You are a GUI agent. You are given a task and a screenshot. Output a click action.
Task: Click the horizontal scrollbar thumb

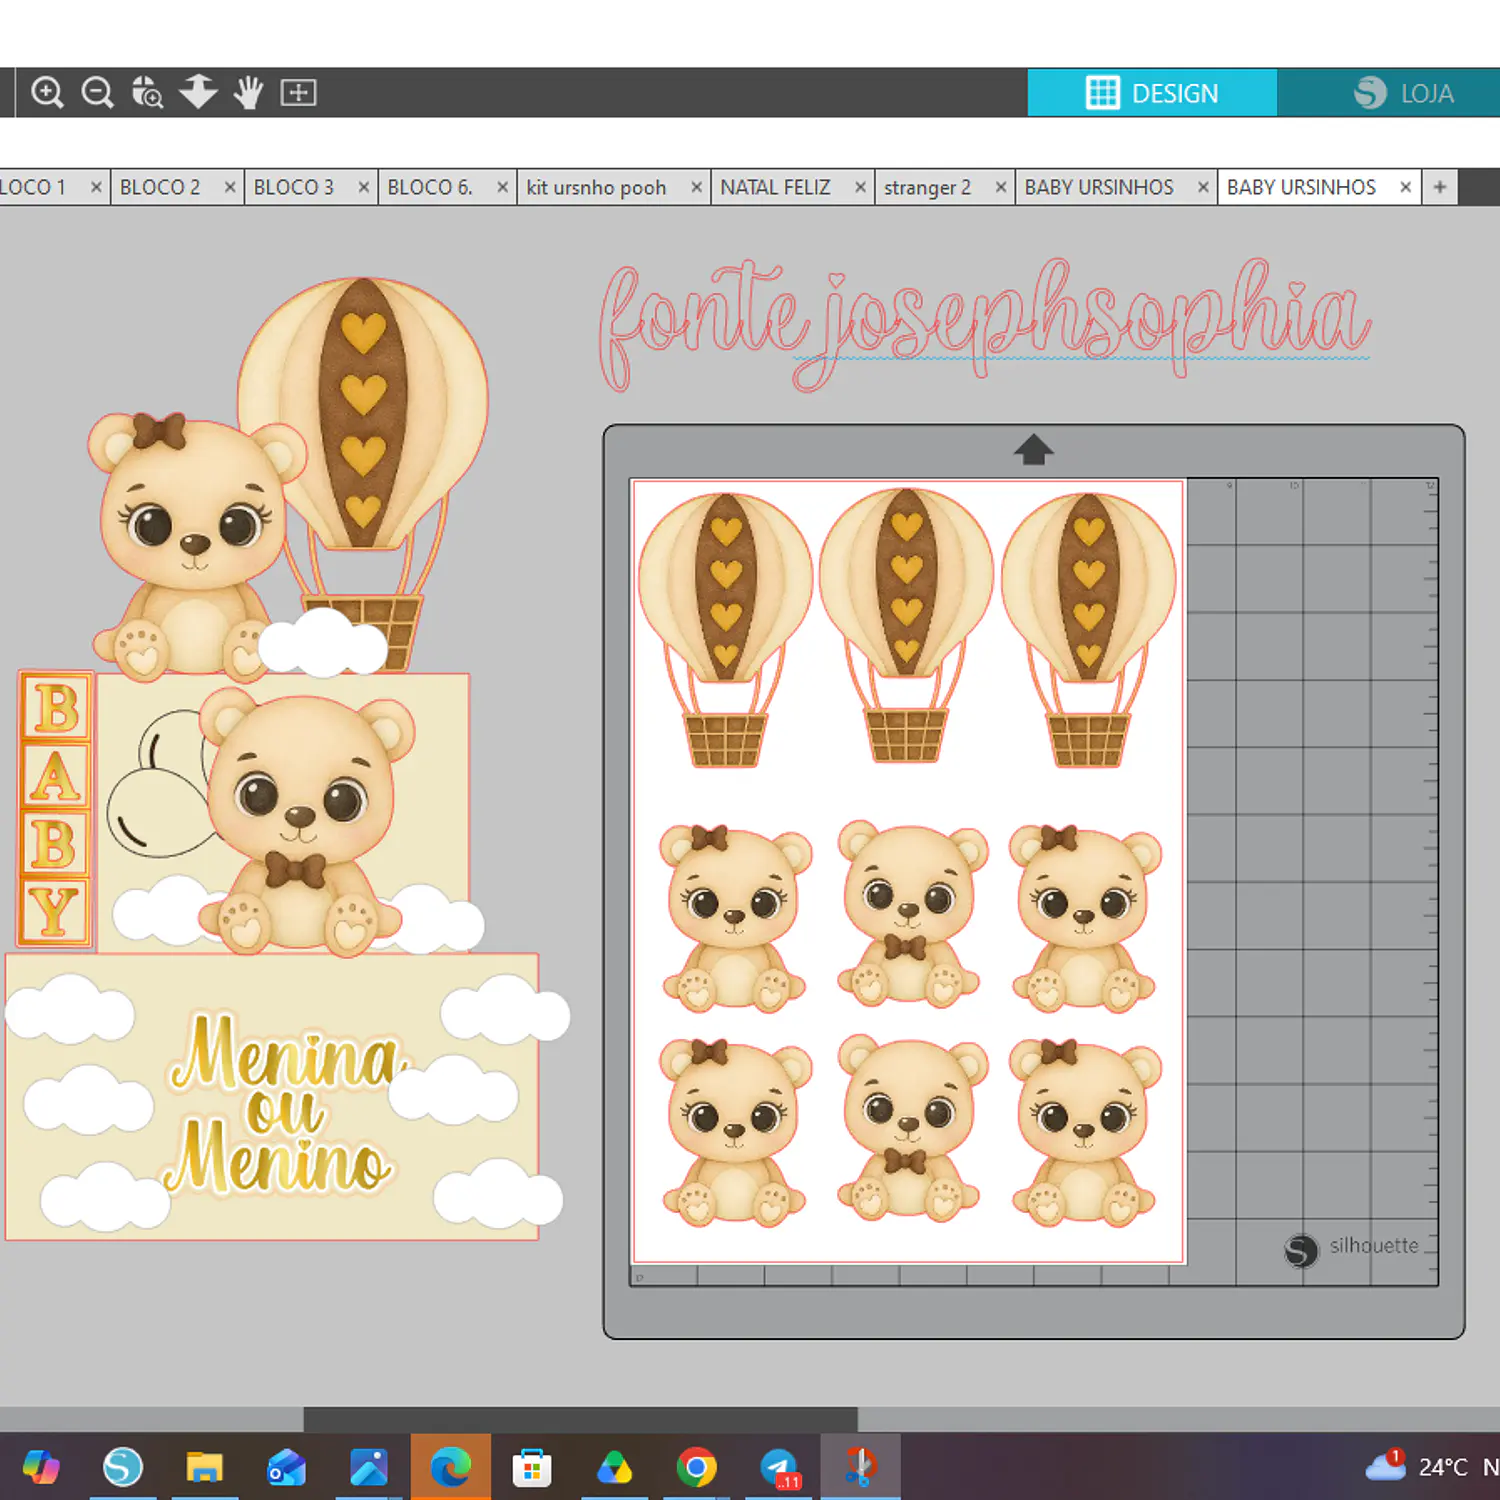580,1419
